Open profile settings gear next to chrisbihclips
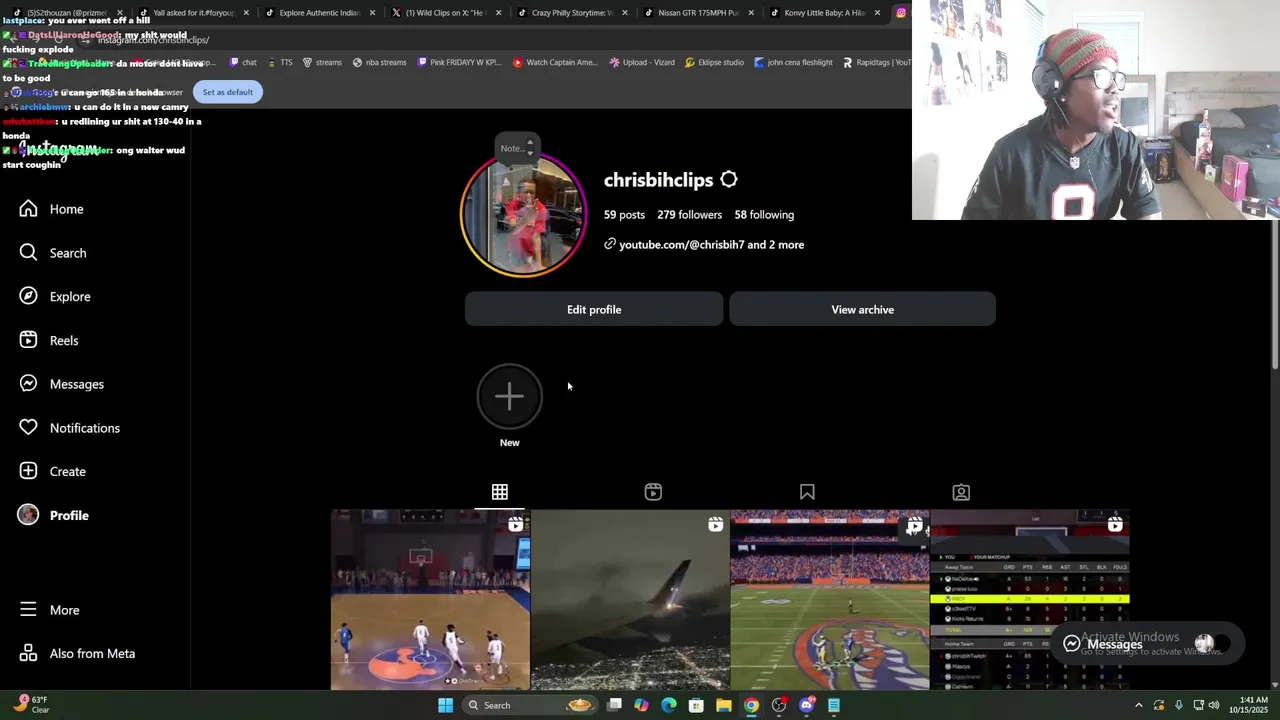This screenshot has width=1280, height=720. point(729,180)
